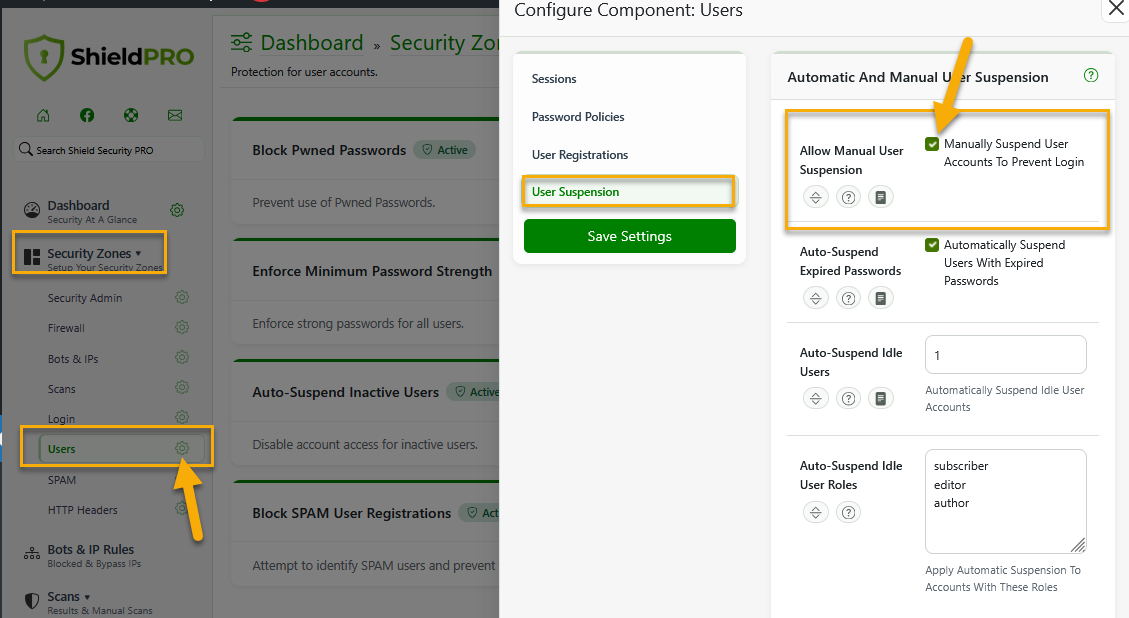
Task: Select the User Registrations tab
Action: coord(580,155)
